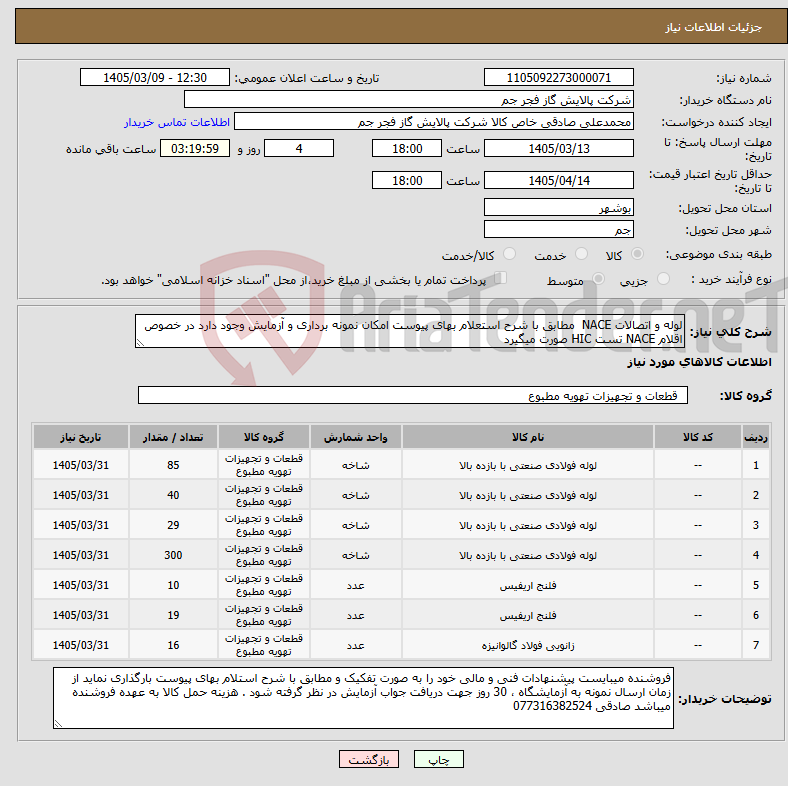This screenshot has width=788, height=786.
Task: Open the اطلاعات تماس خریدار link
Action: coord(177,122)
